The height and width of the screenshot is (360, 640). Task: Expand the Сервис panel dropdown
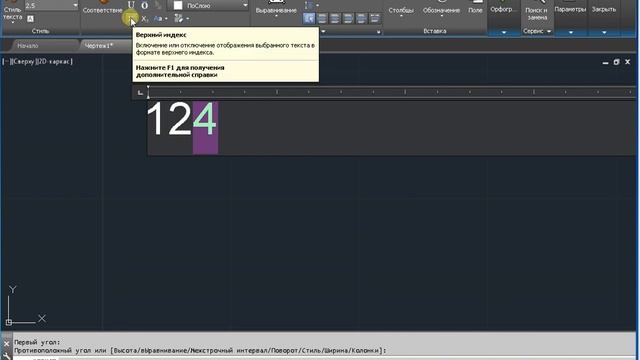pyautogui.click(x=537, y=31)
